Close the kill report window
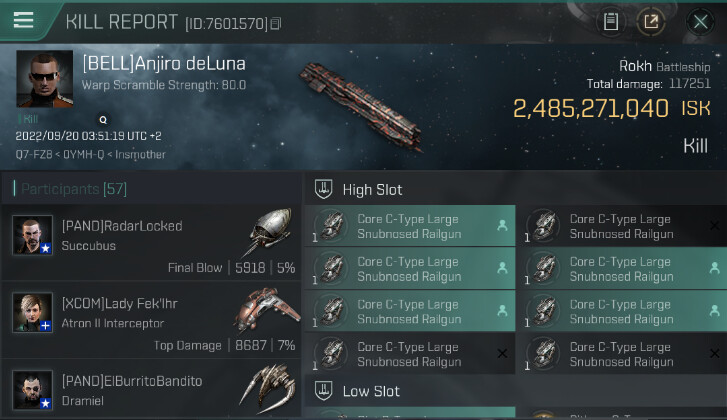 tap(701, 21)
